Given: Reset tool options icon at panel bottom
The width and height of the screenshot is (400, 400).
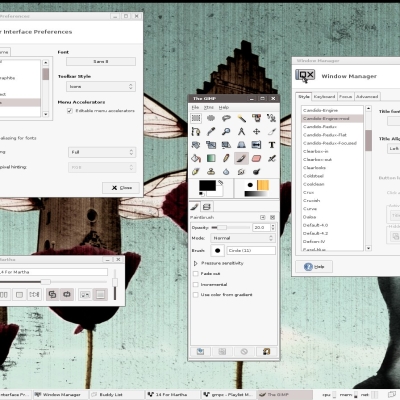Looking at the screenshot, I should tap(266, 351).
